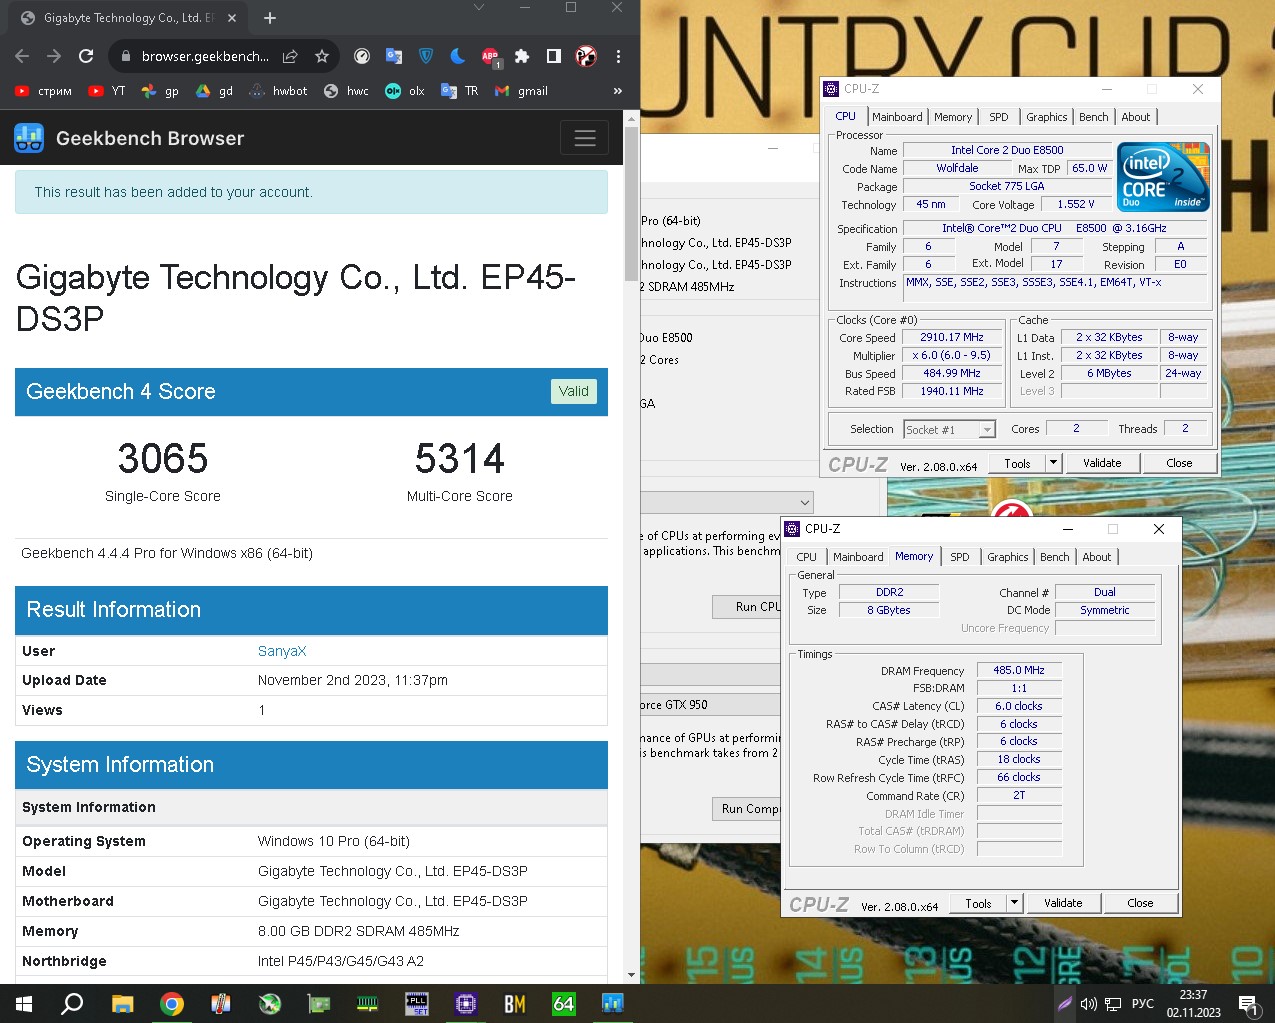The height and width of the screenshot is (1023, 1275).
Task: Open volume control in system tray
Action: tap(1088, 1003)
